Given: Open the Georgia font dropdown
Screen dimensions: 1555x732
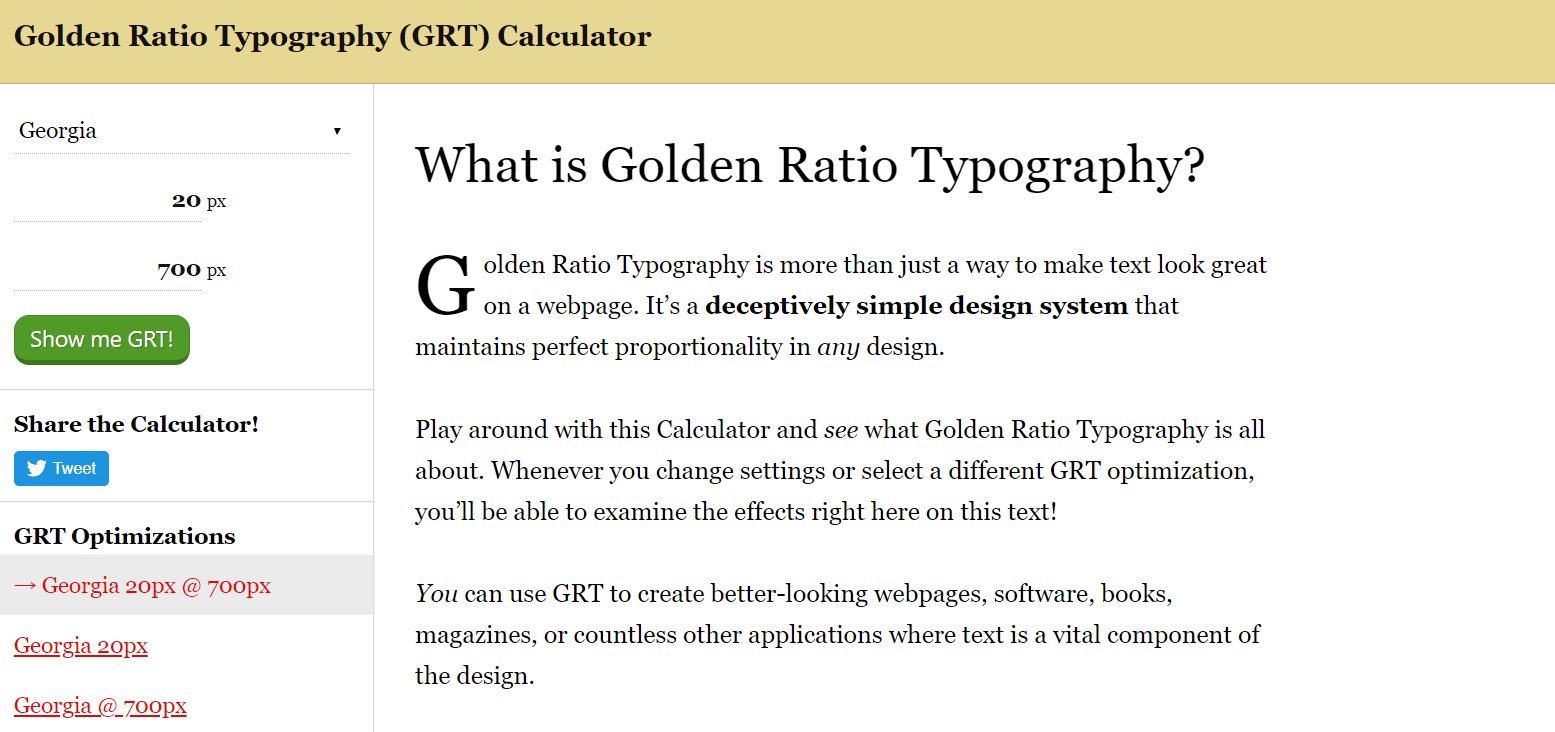Looking at the screenshot, I should [180, 131].
